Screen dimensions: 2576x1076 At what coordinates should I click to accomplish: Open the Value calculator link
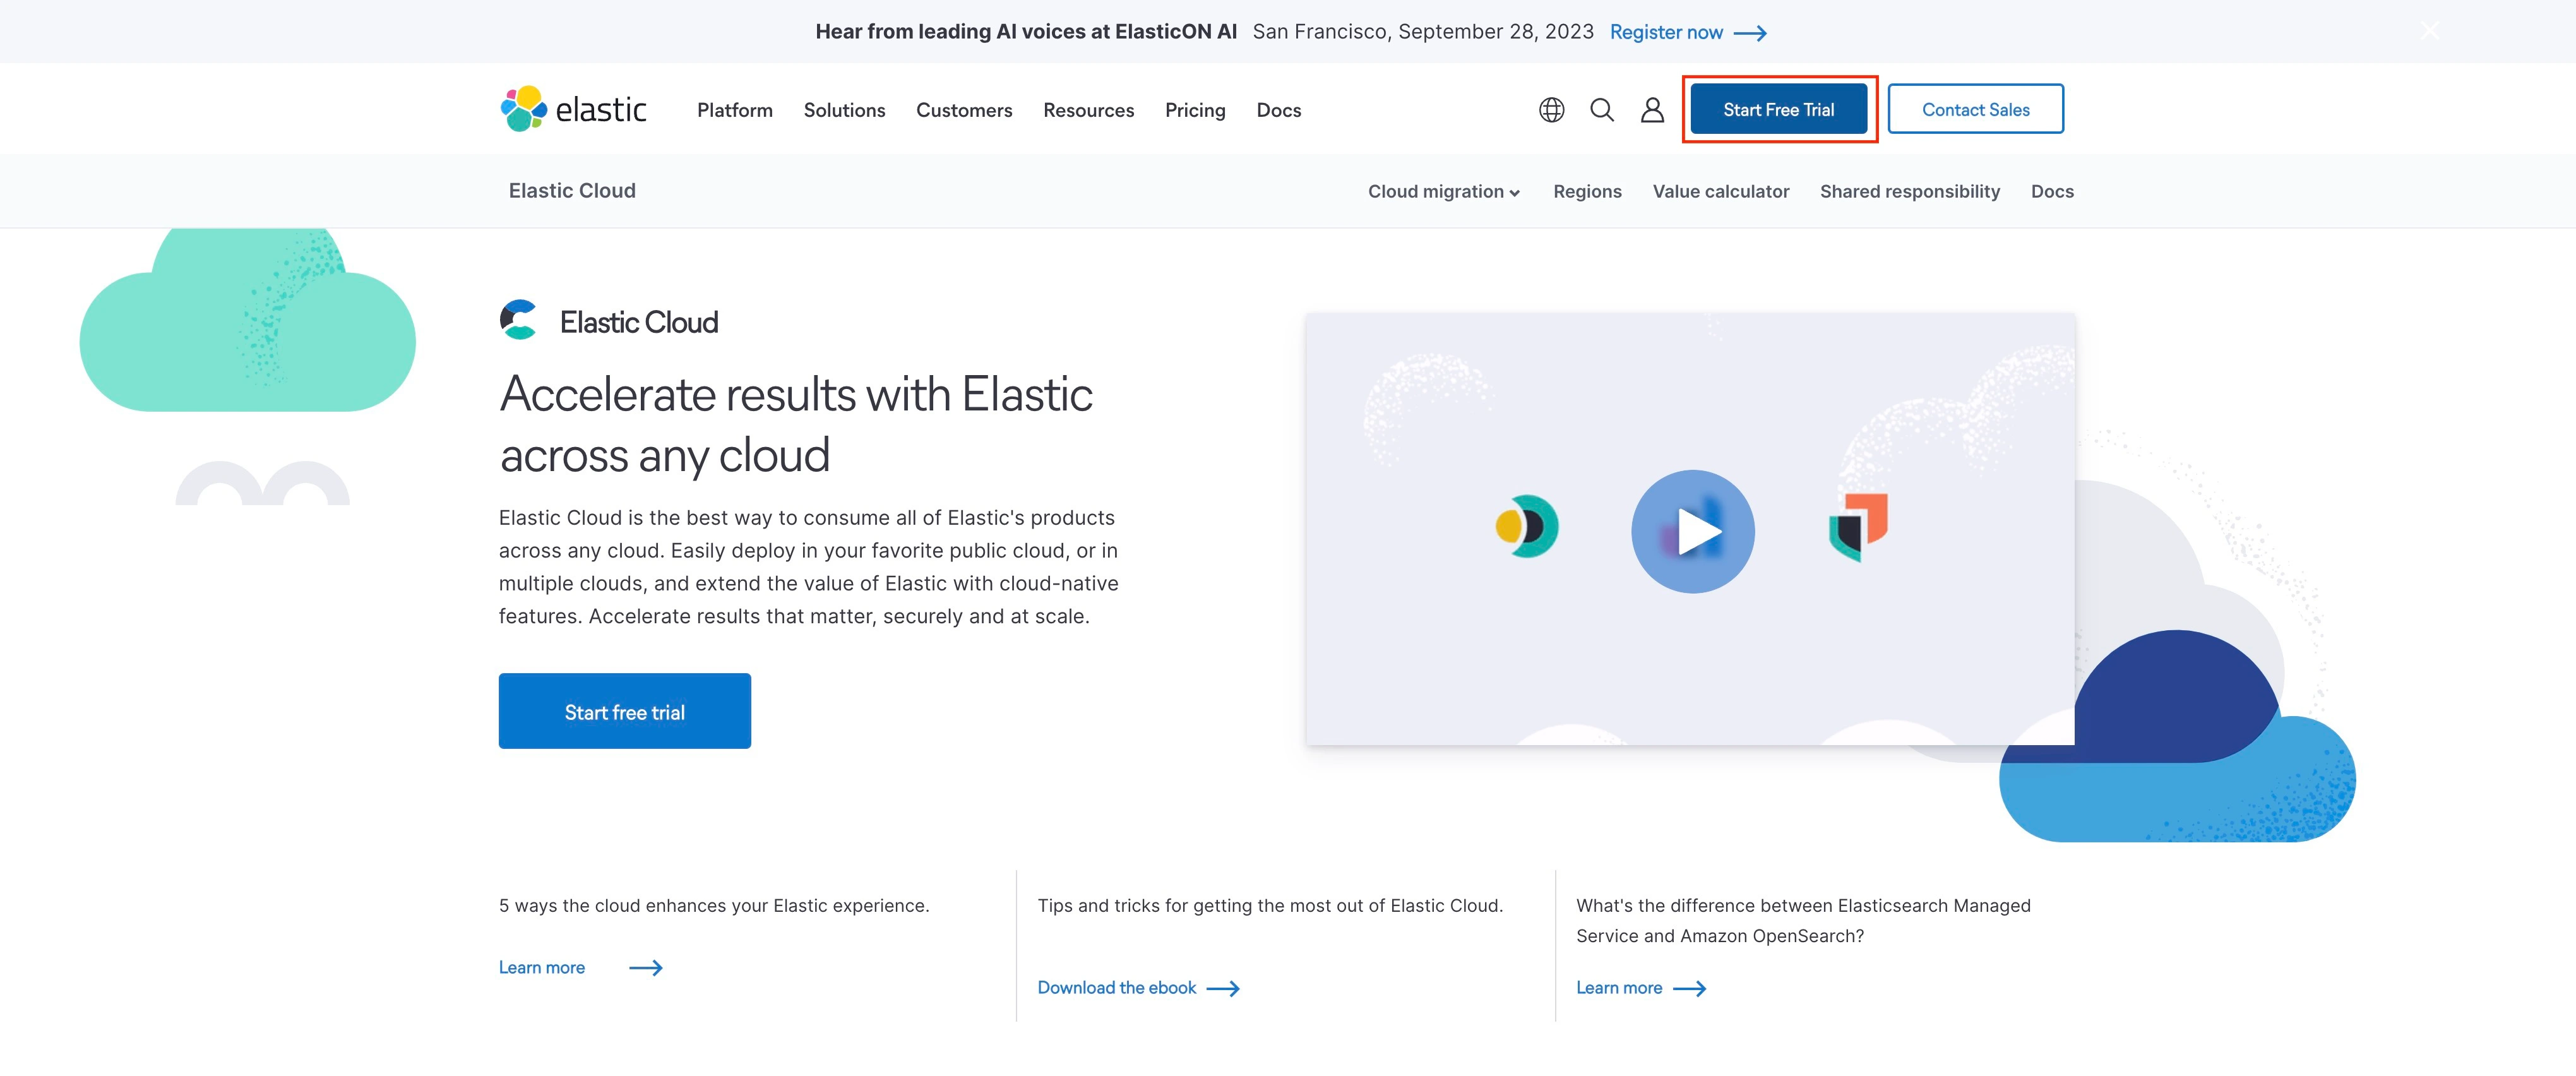(1720, 191)
